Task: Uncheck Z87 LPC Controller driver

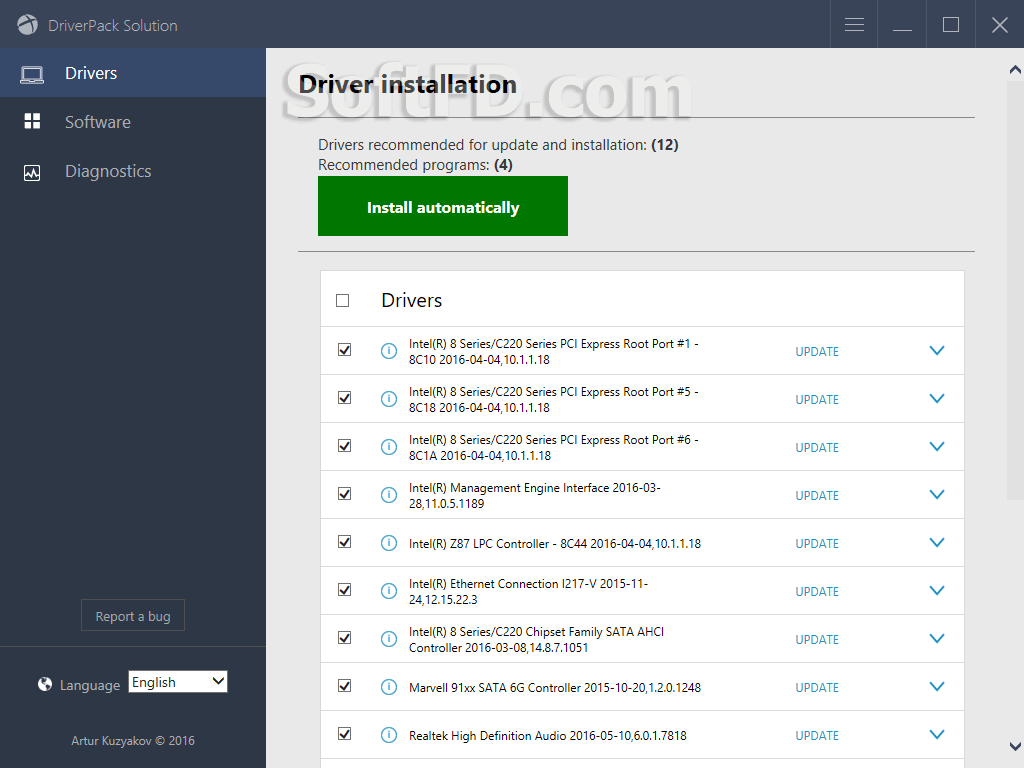Action: 344,542
